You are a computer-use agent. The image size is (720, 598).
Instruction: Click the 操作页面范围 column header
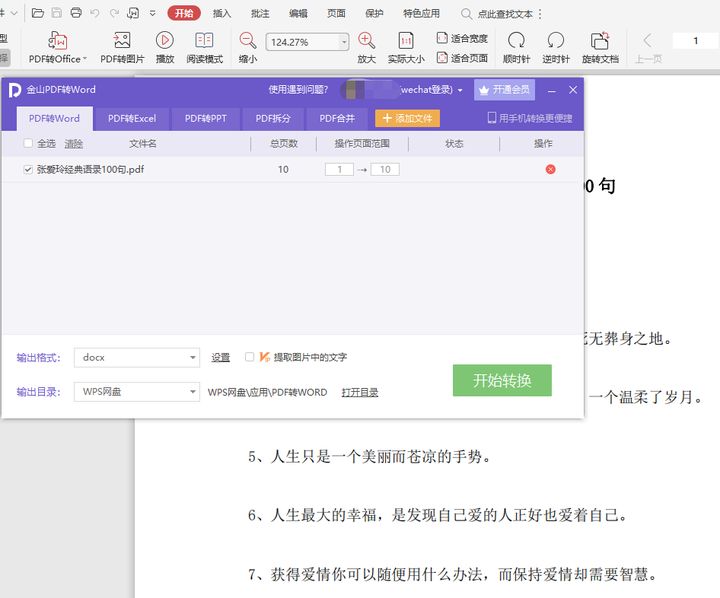point(362,144)
